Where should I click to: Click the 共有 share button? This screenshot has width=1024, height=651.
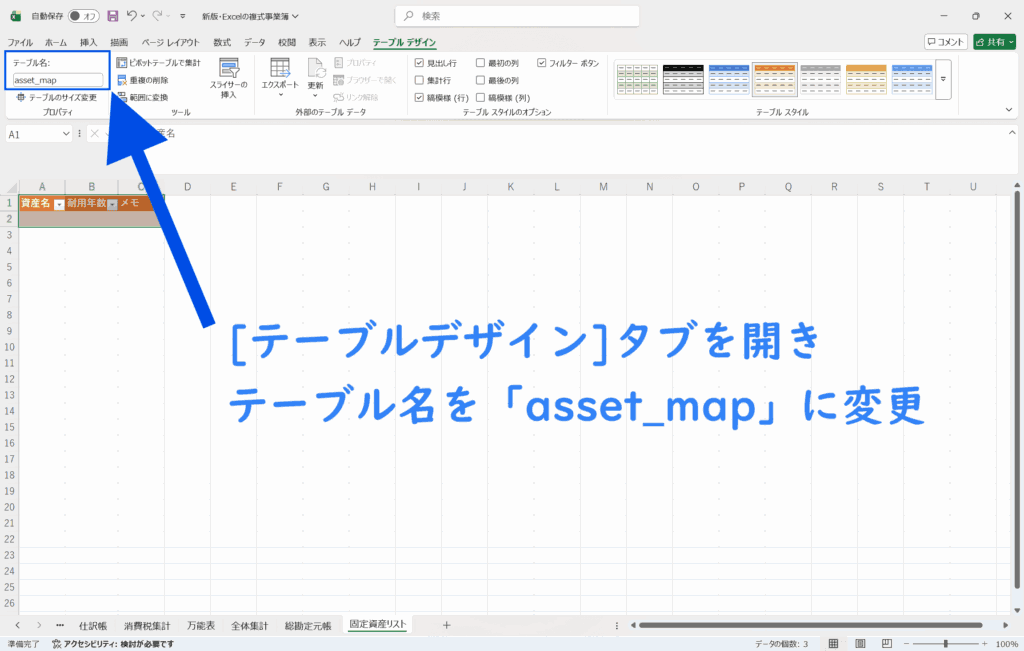click(994, 42)
